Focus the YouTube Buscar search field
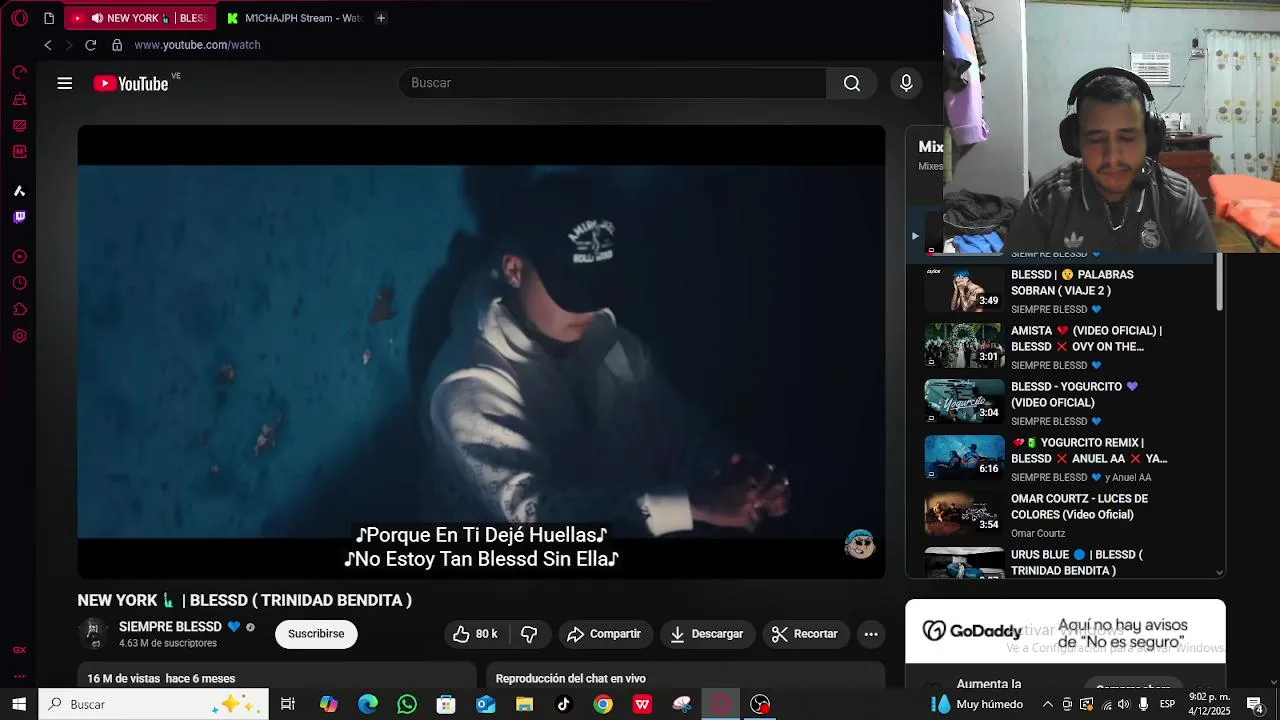The width and height of the screenshot is (1280, 720). [x=613, y=83]
